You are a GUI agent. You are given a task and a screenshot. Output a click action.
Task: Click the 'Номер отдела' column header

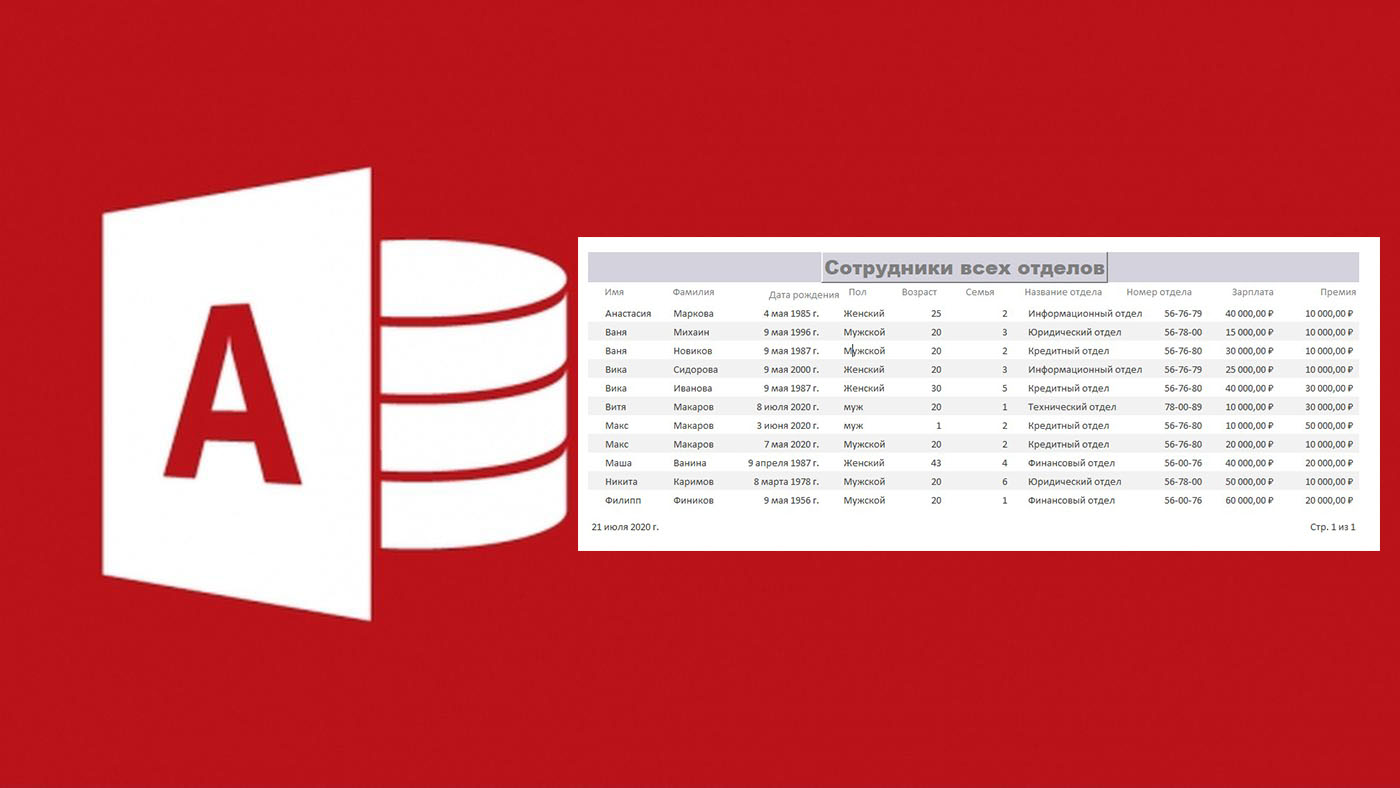1159,292
